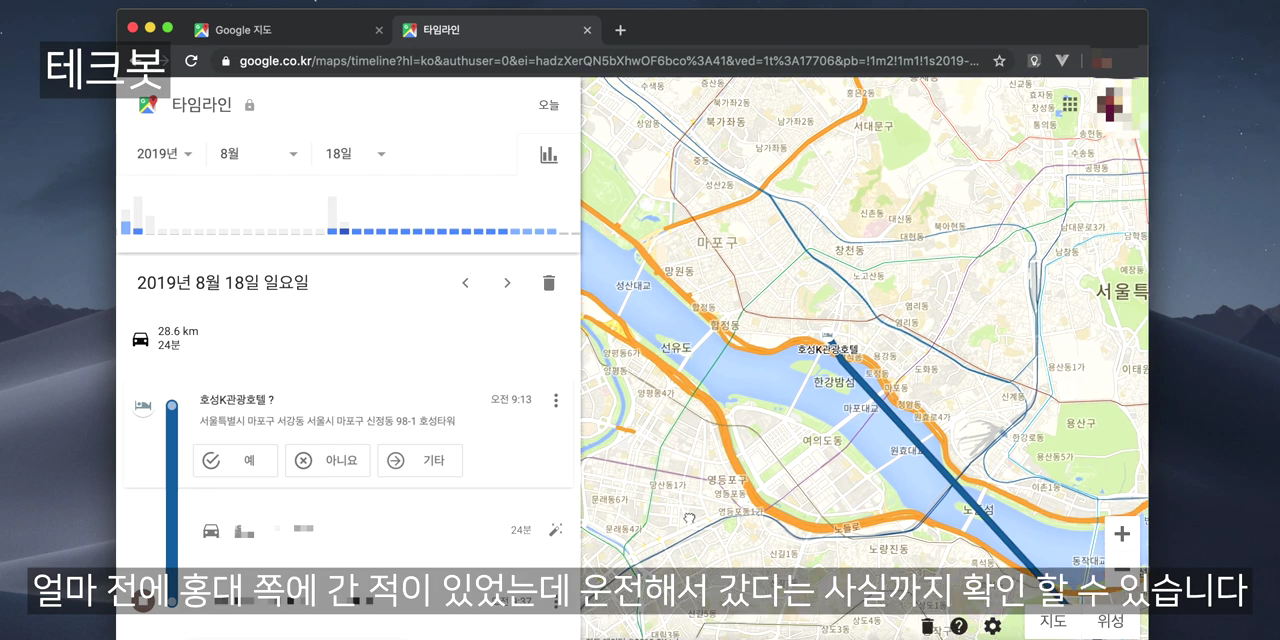Open the Google apps grid
Screen dimensions: 1280x640
[x=1069, y=104]
